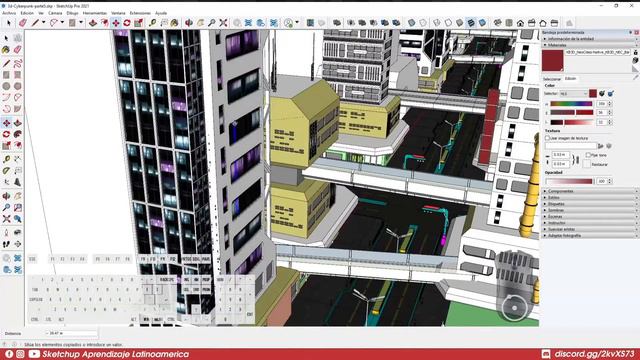
Task: Click the material name text field
Action: pyautogui.click(x=598, y=52)
